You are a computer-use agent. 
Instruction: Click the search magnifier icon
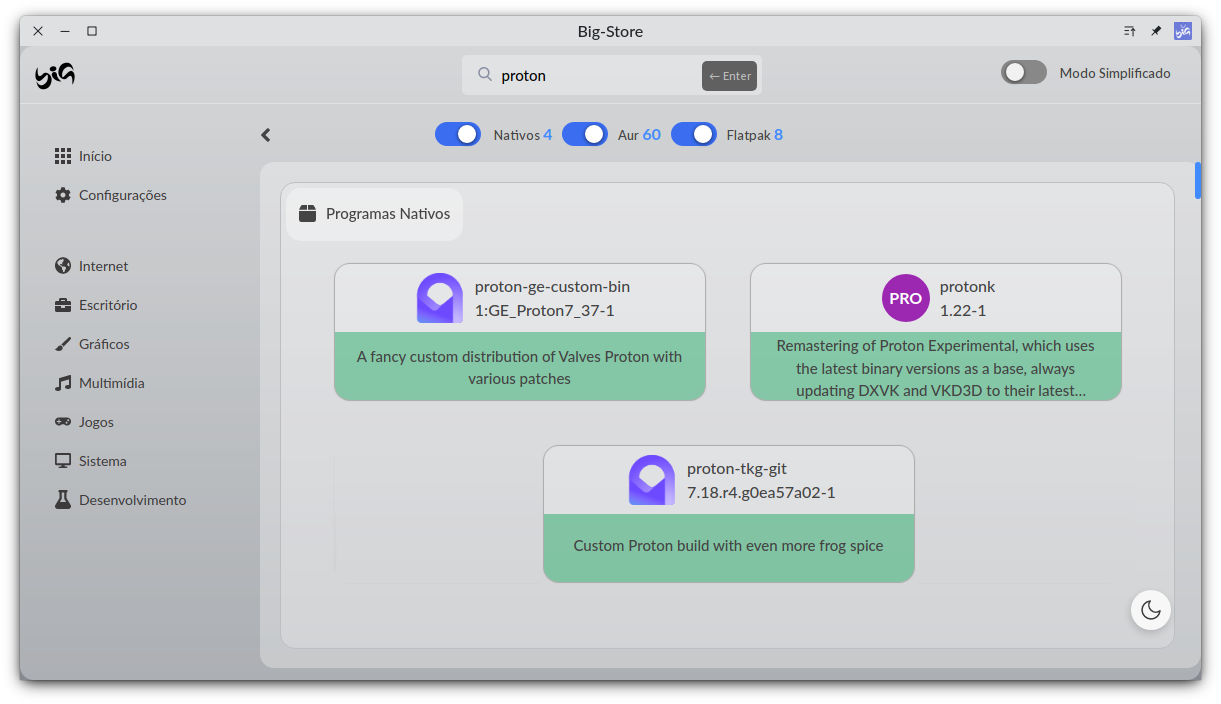click(x=484, y=75)
